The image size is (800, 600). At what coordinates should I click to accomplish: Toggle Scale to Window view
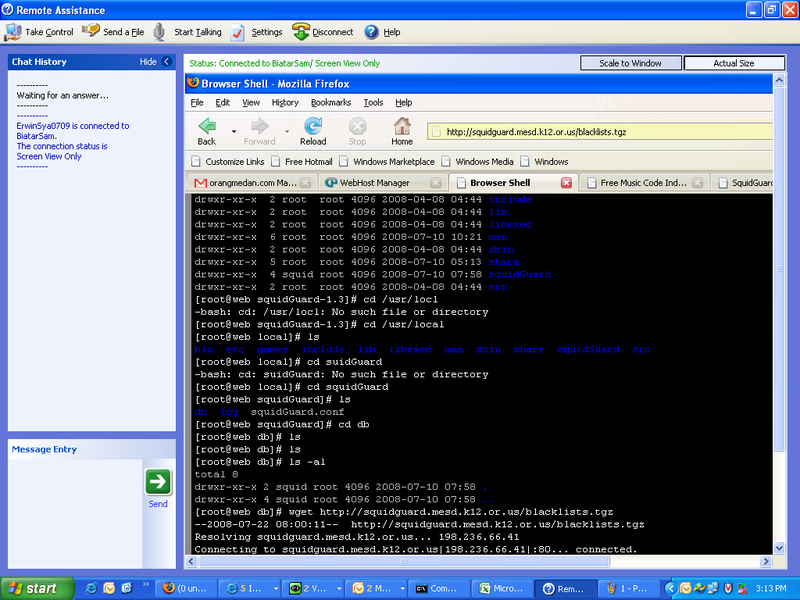click(630, 63)
